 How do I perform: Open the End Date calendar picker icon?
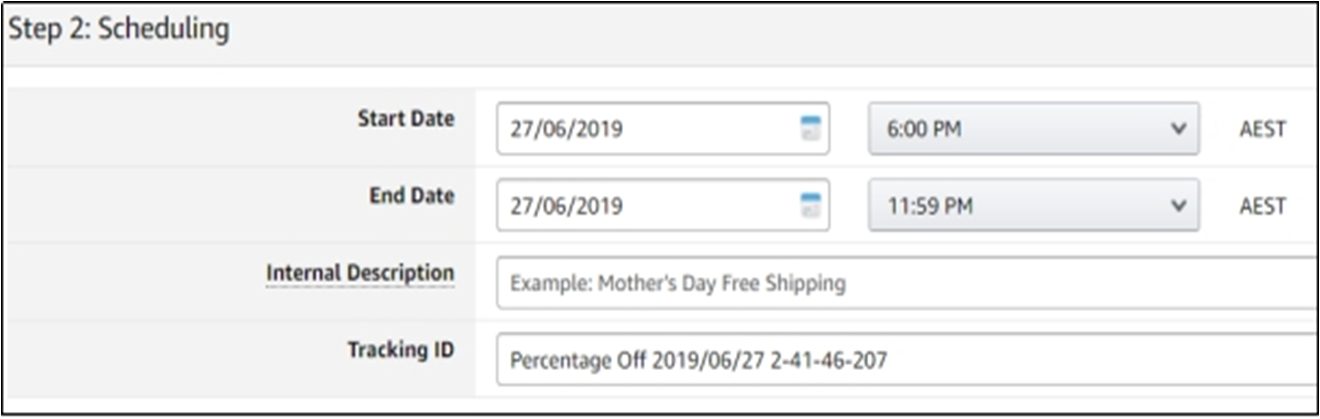[810, 205]
